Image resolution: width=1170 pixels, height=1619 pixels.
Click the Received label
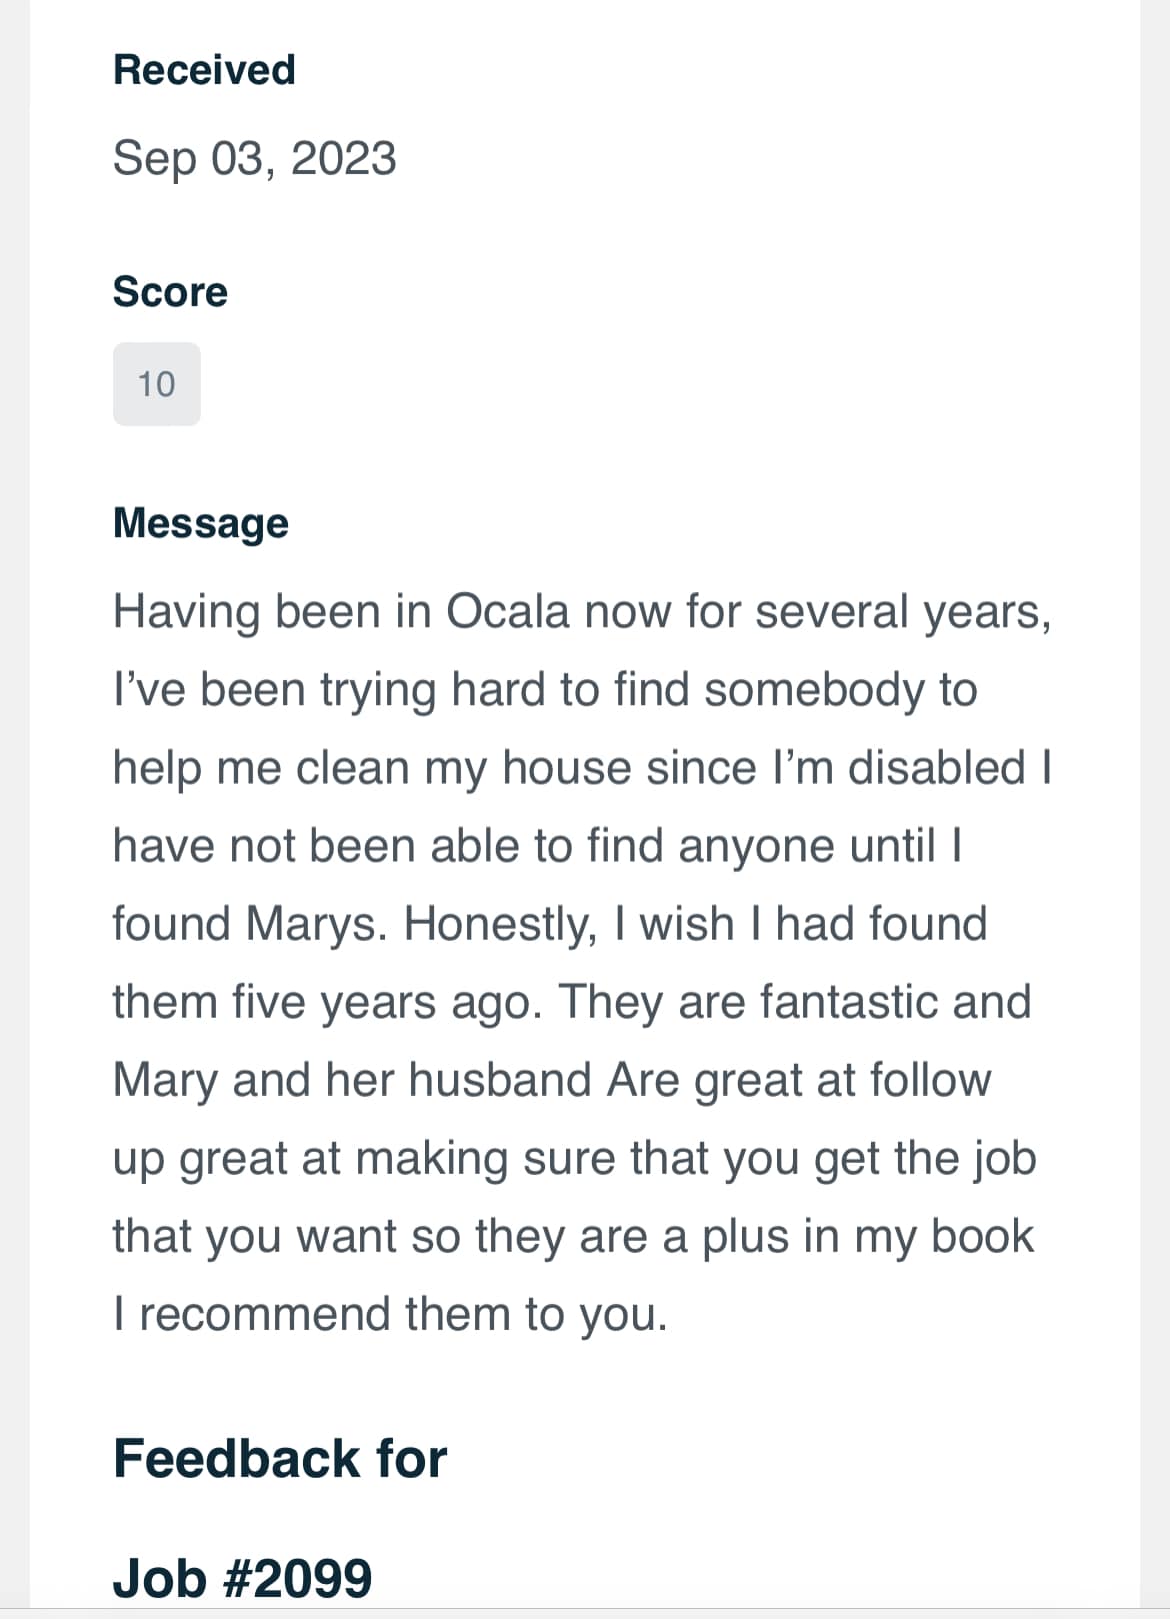(204, 70)
